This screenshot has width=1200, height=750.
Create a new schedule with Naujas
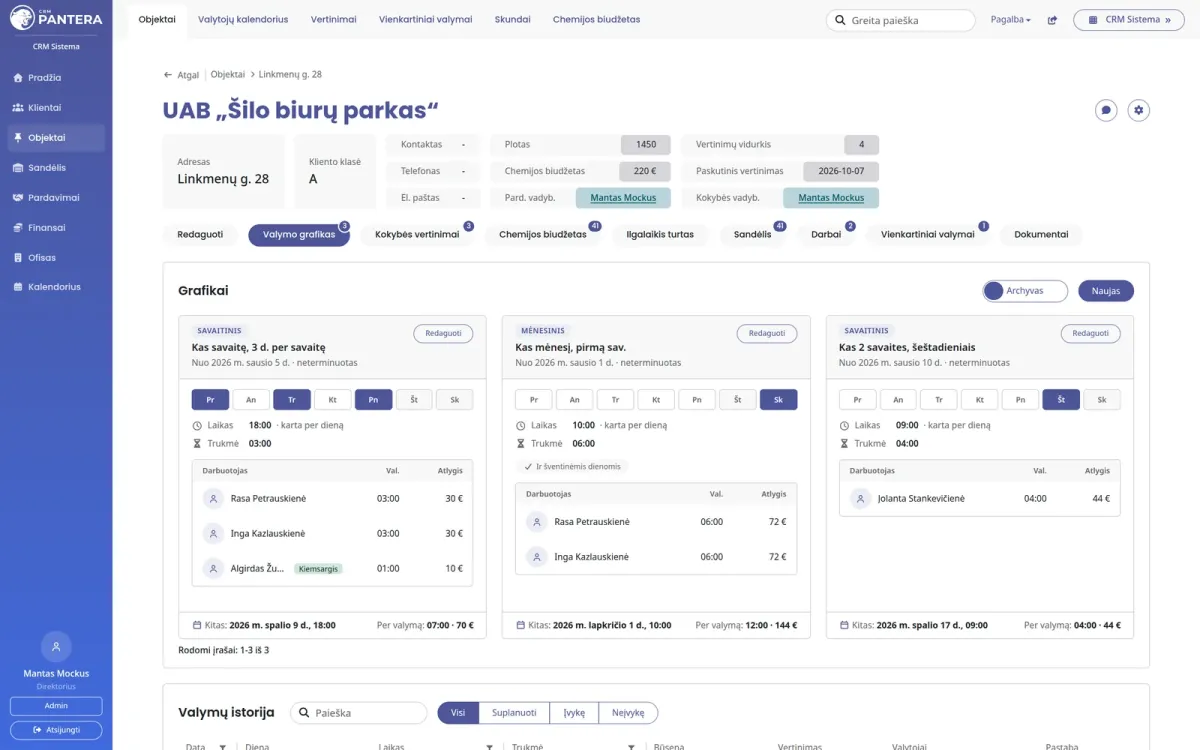1106,291
